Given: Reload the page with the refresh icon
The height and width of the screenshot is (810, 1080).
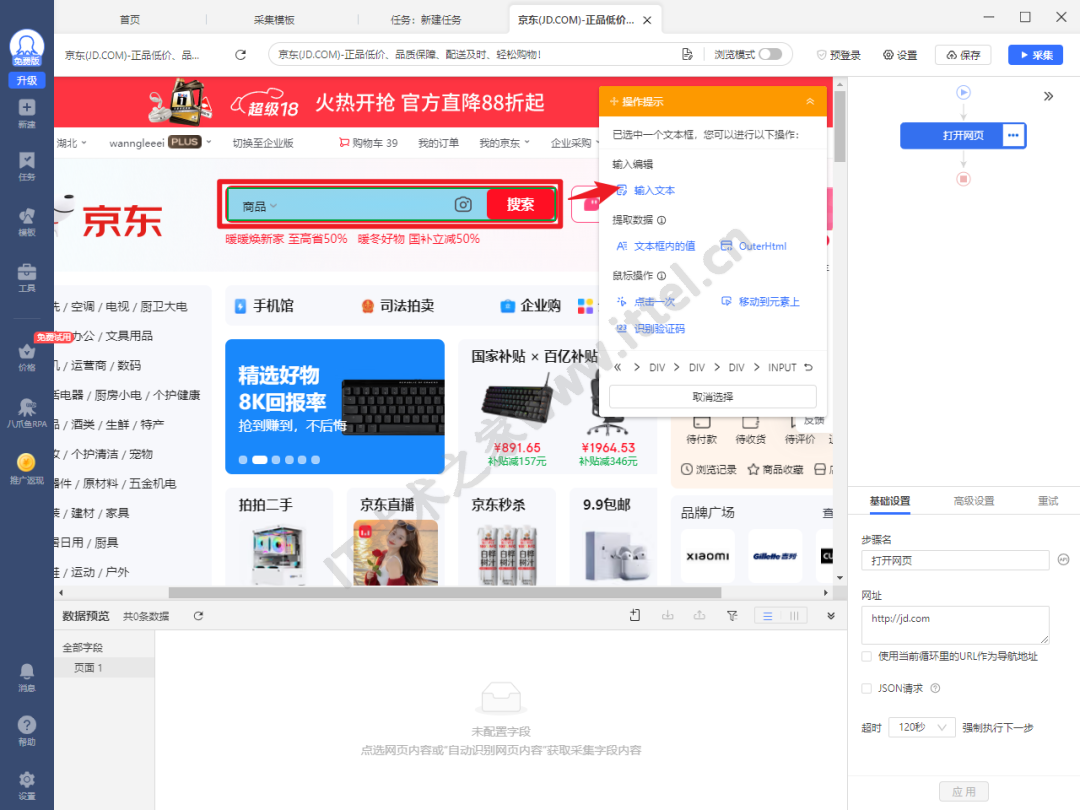Looking at the screenshot, I should click(x=240, y=55).
